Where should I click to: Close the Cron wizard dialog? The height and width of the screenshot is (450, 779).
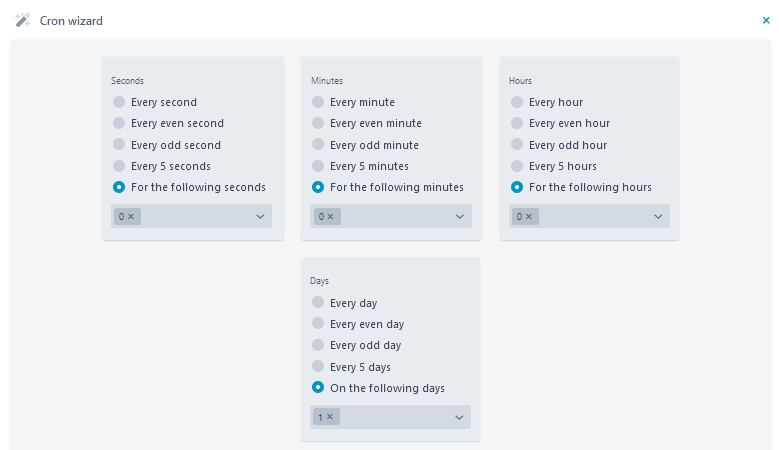(x=766, y=20)
